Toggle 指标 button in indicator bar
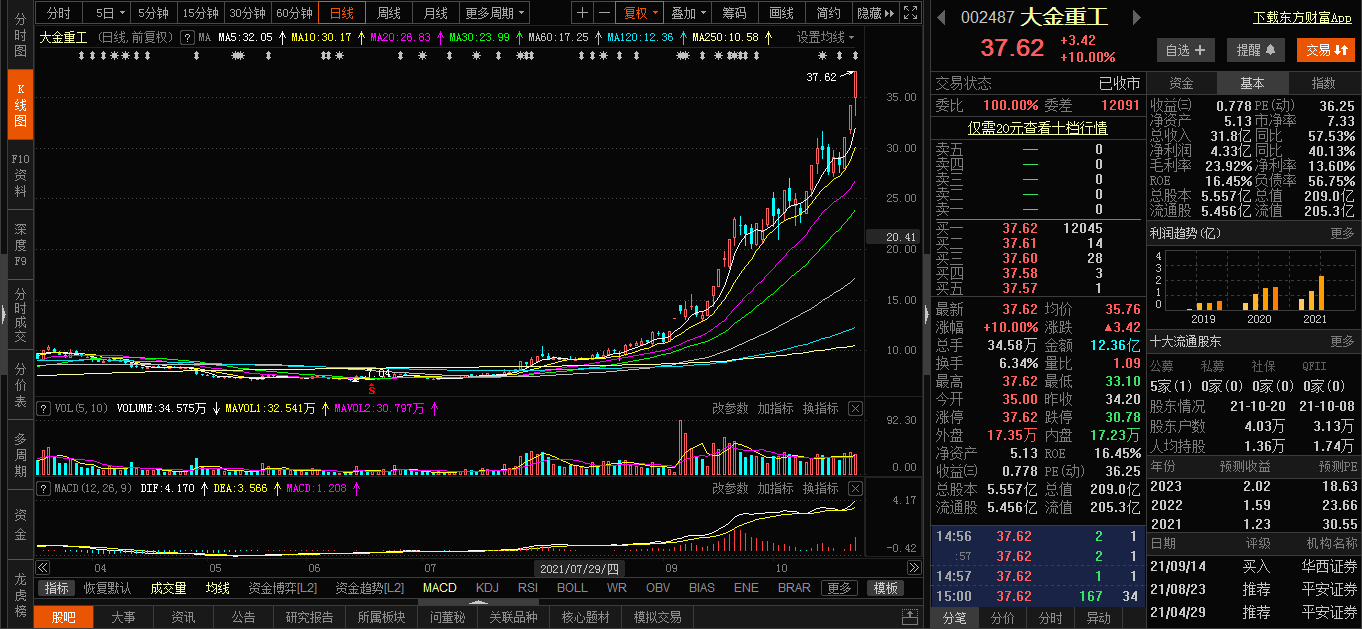Image resolution: width=1362 pixels, height=629 pixels. [57, 588]
